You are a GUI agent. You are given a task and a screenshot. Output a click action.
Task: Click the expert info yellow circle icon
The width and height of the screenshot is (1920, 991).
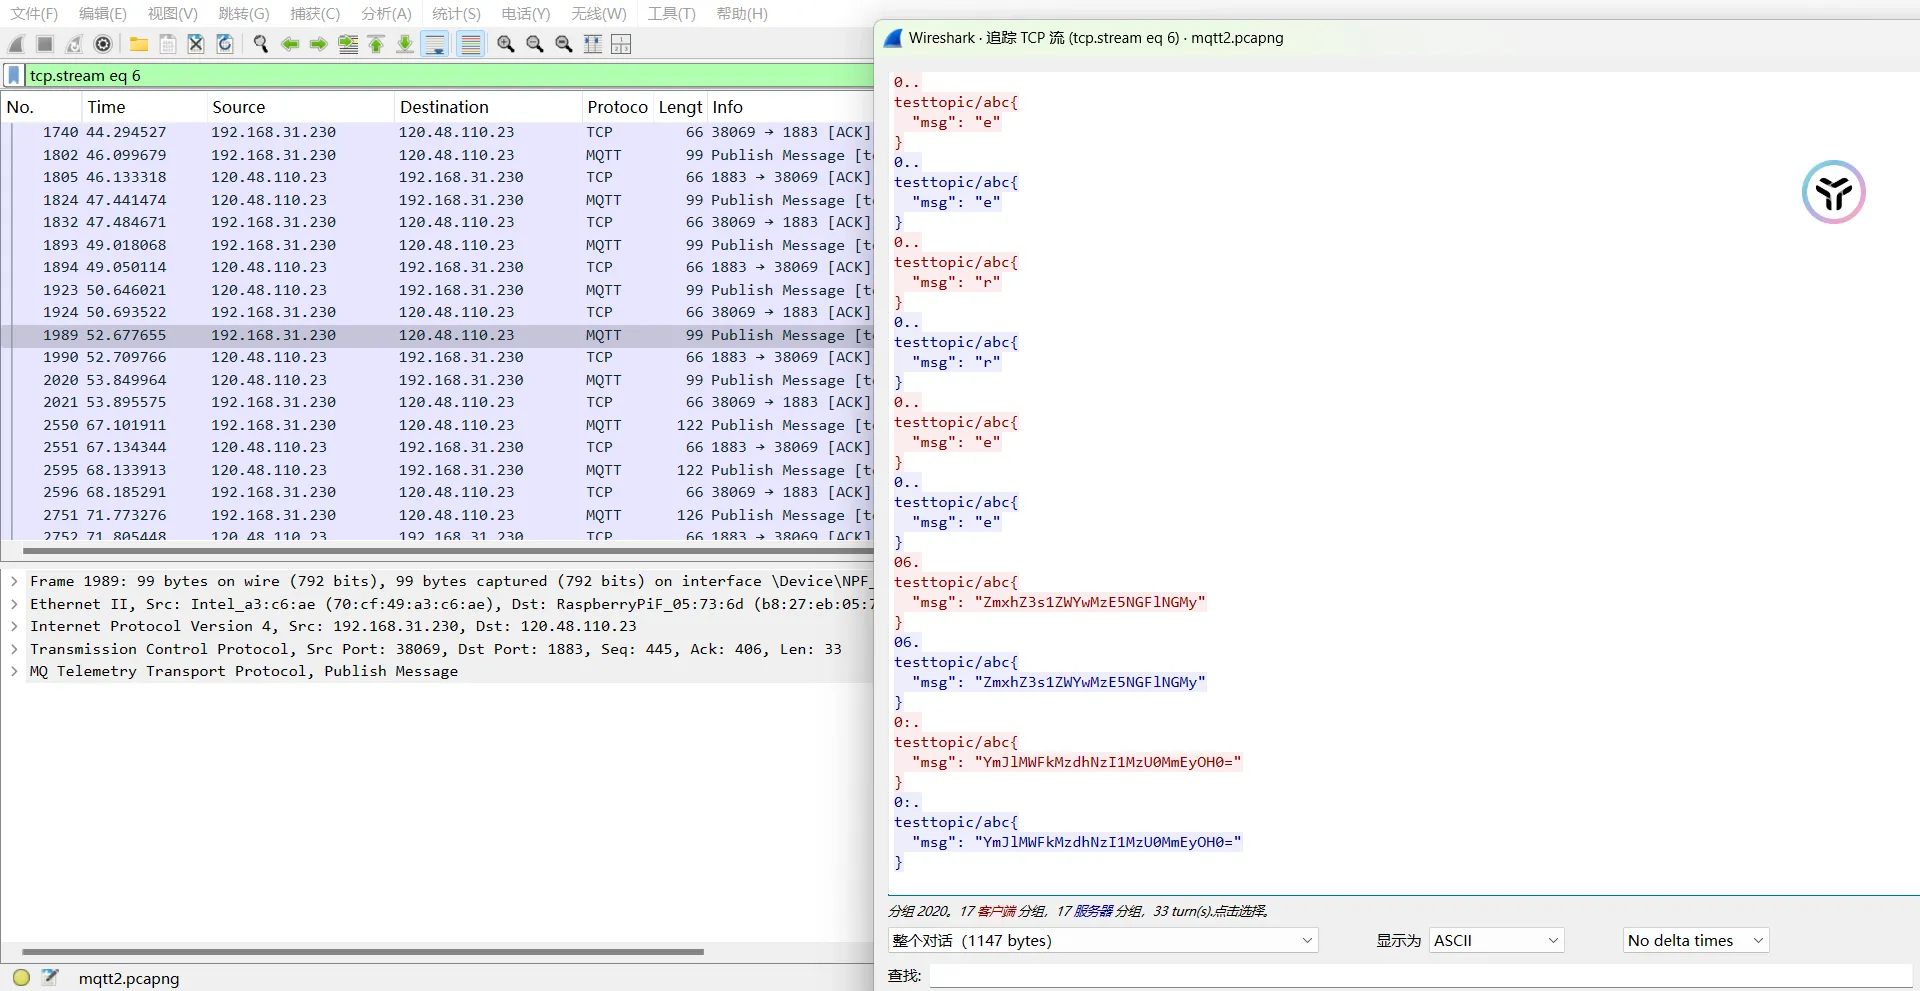point(21,978)
